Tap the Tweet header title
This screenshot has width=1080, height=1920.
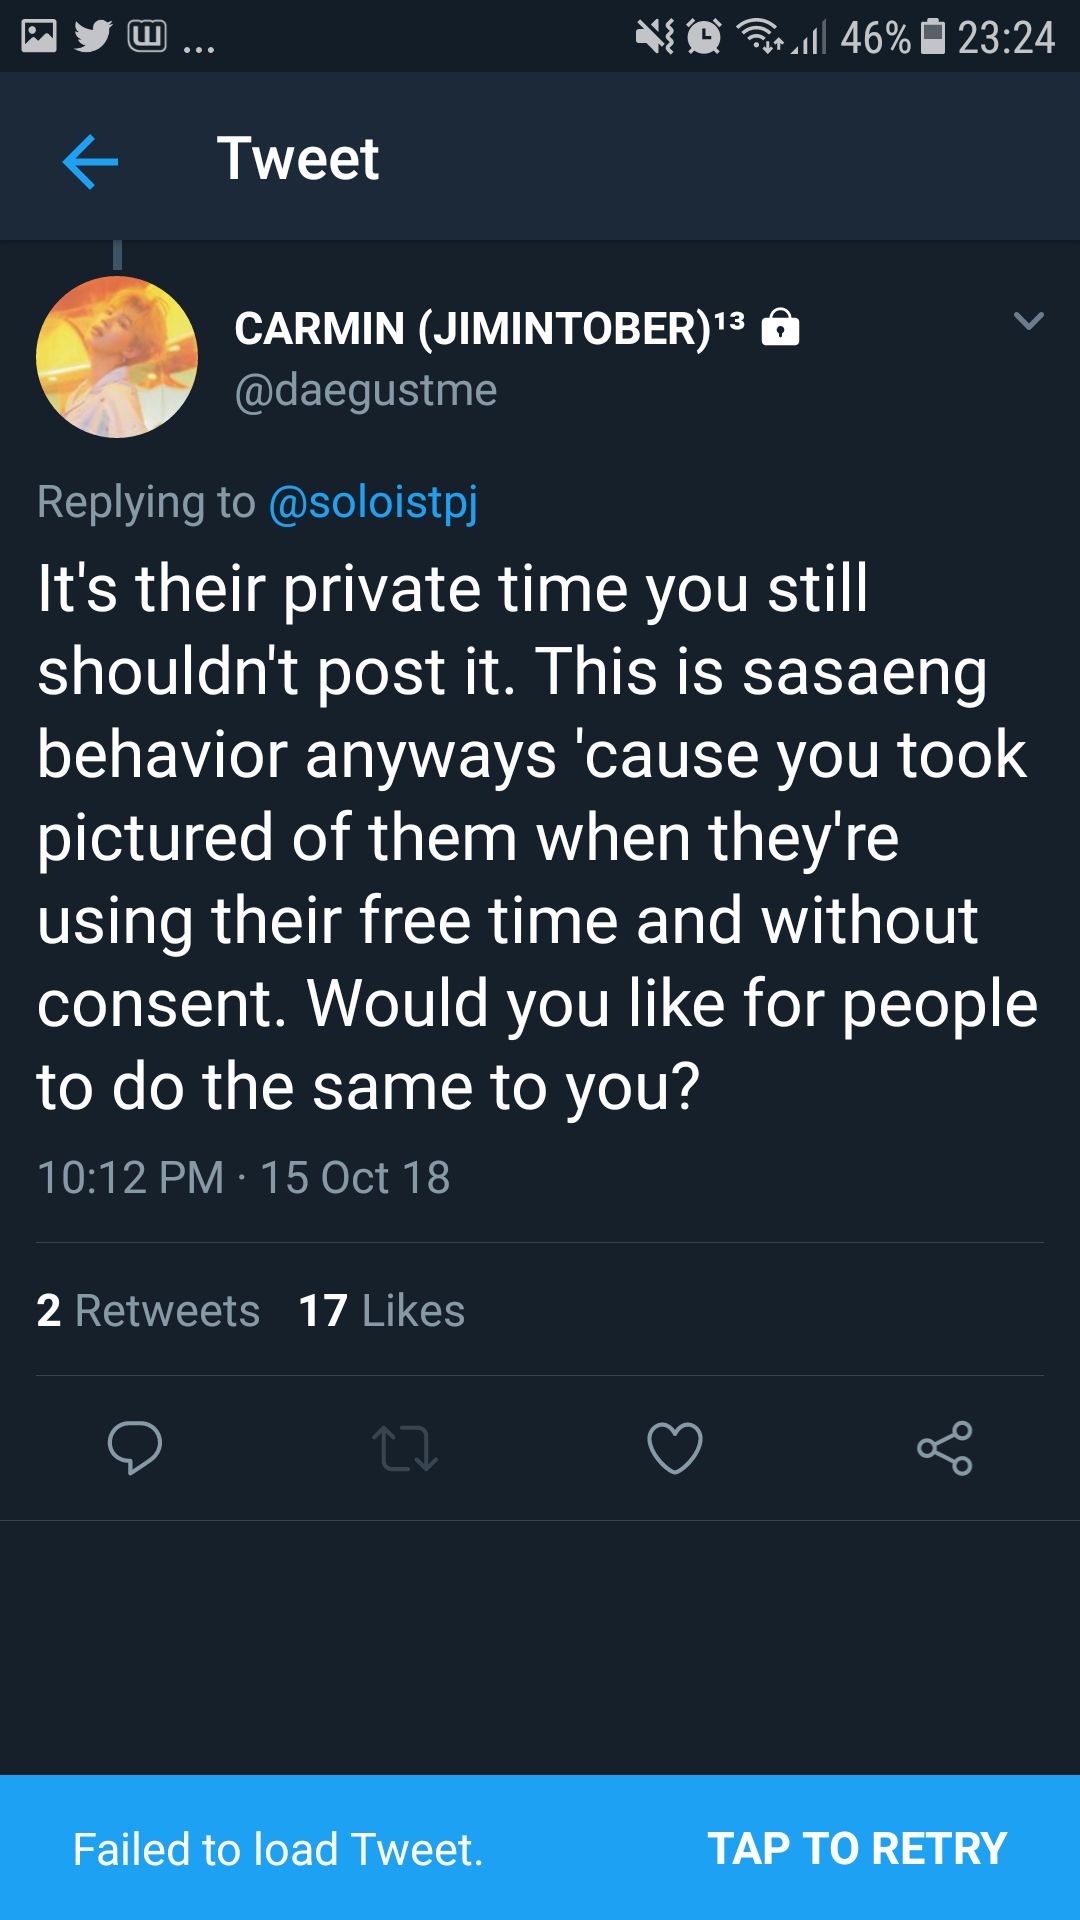pos(298,159)
